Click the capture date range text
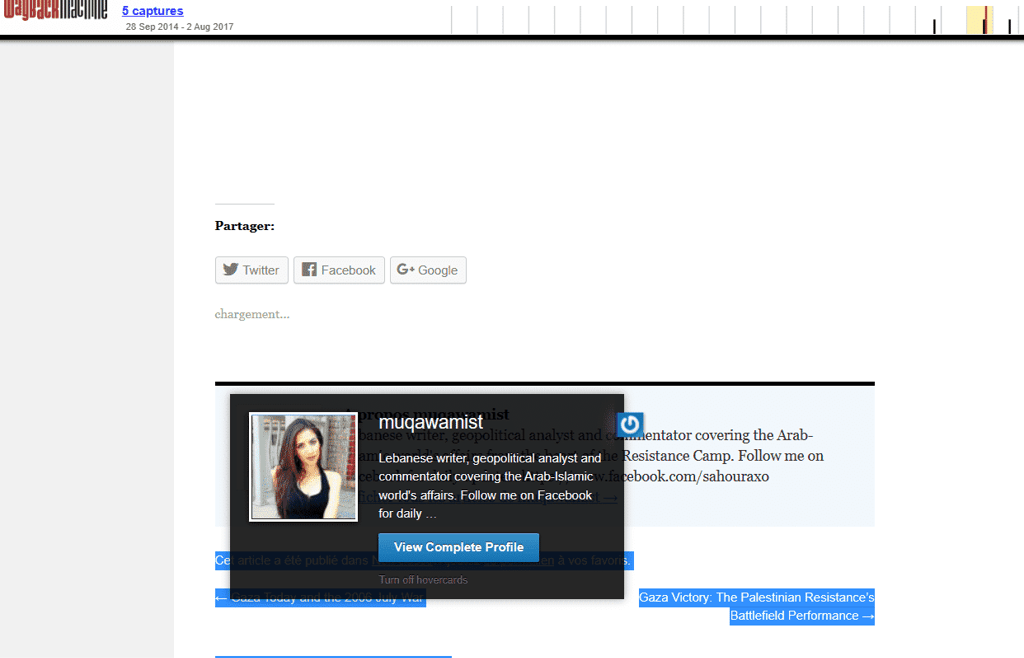The width and height of the screenshot is (1024, 658). 180,27
